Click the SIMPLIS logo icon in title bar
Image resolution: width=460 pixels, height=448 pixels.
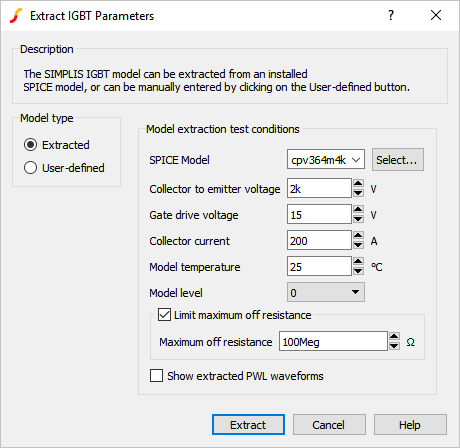click(16, 16)
